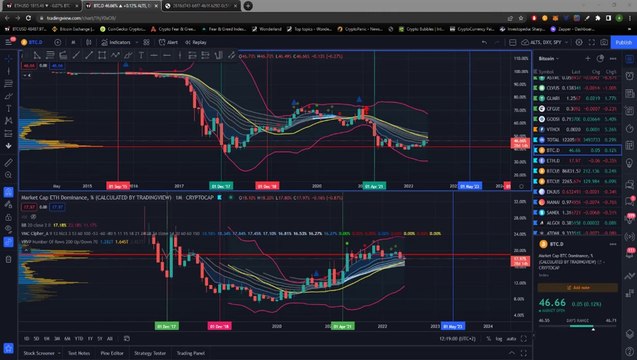Open the Bitcoin watchlist name dropdown

pyautogui.click(x=548, y=59)
